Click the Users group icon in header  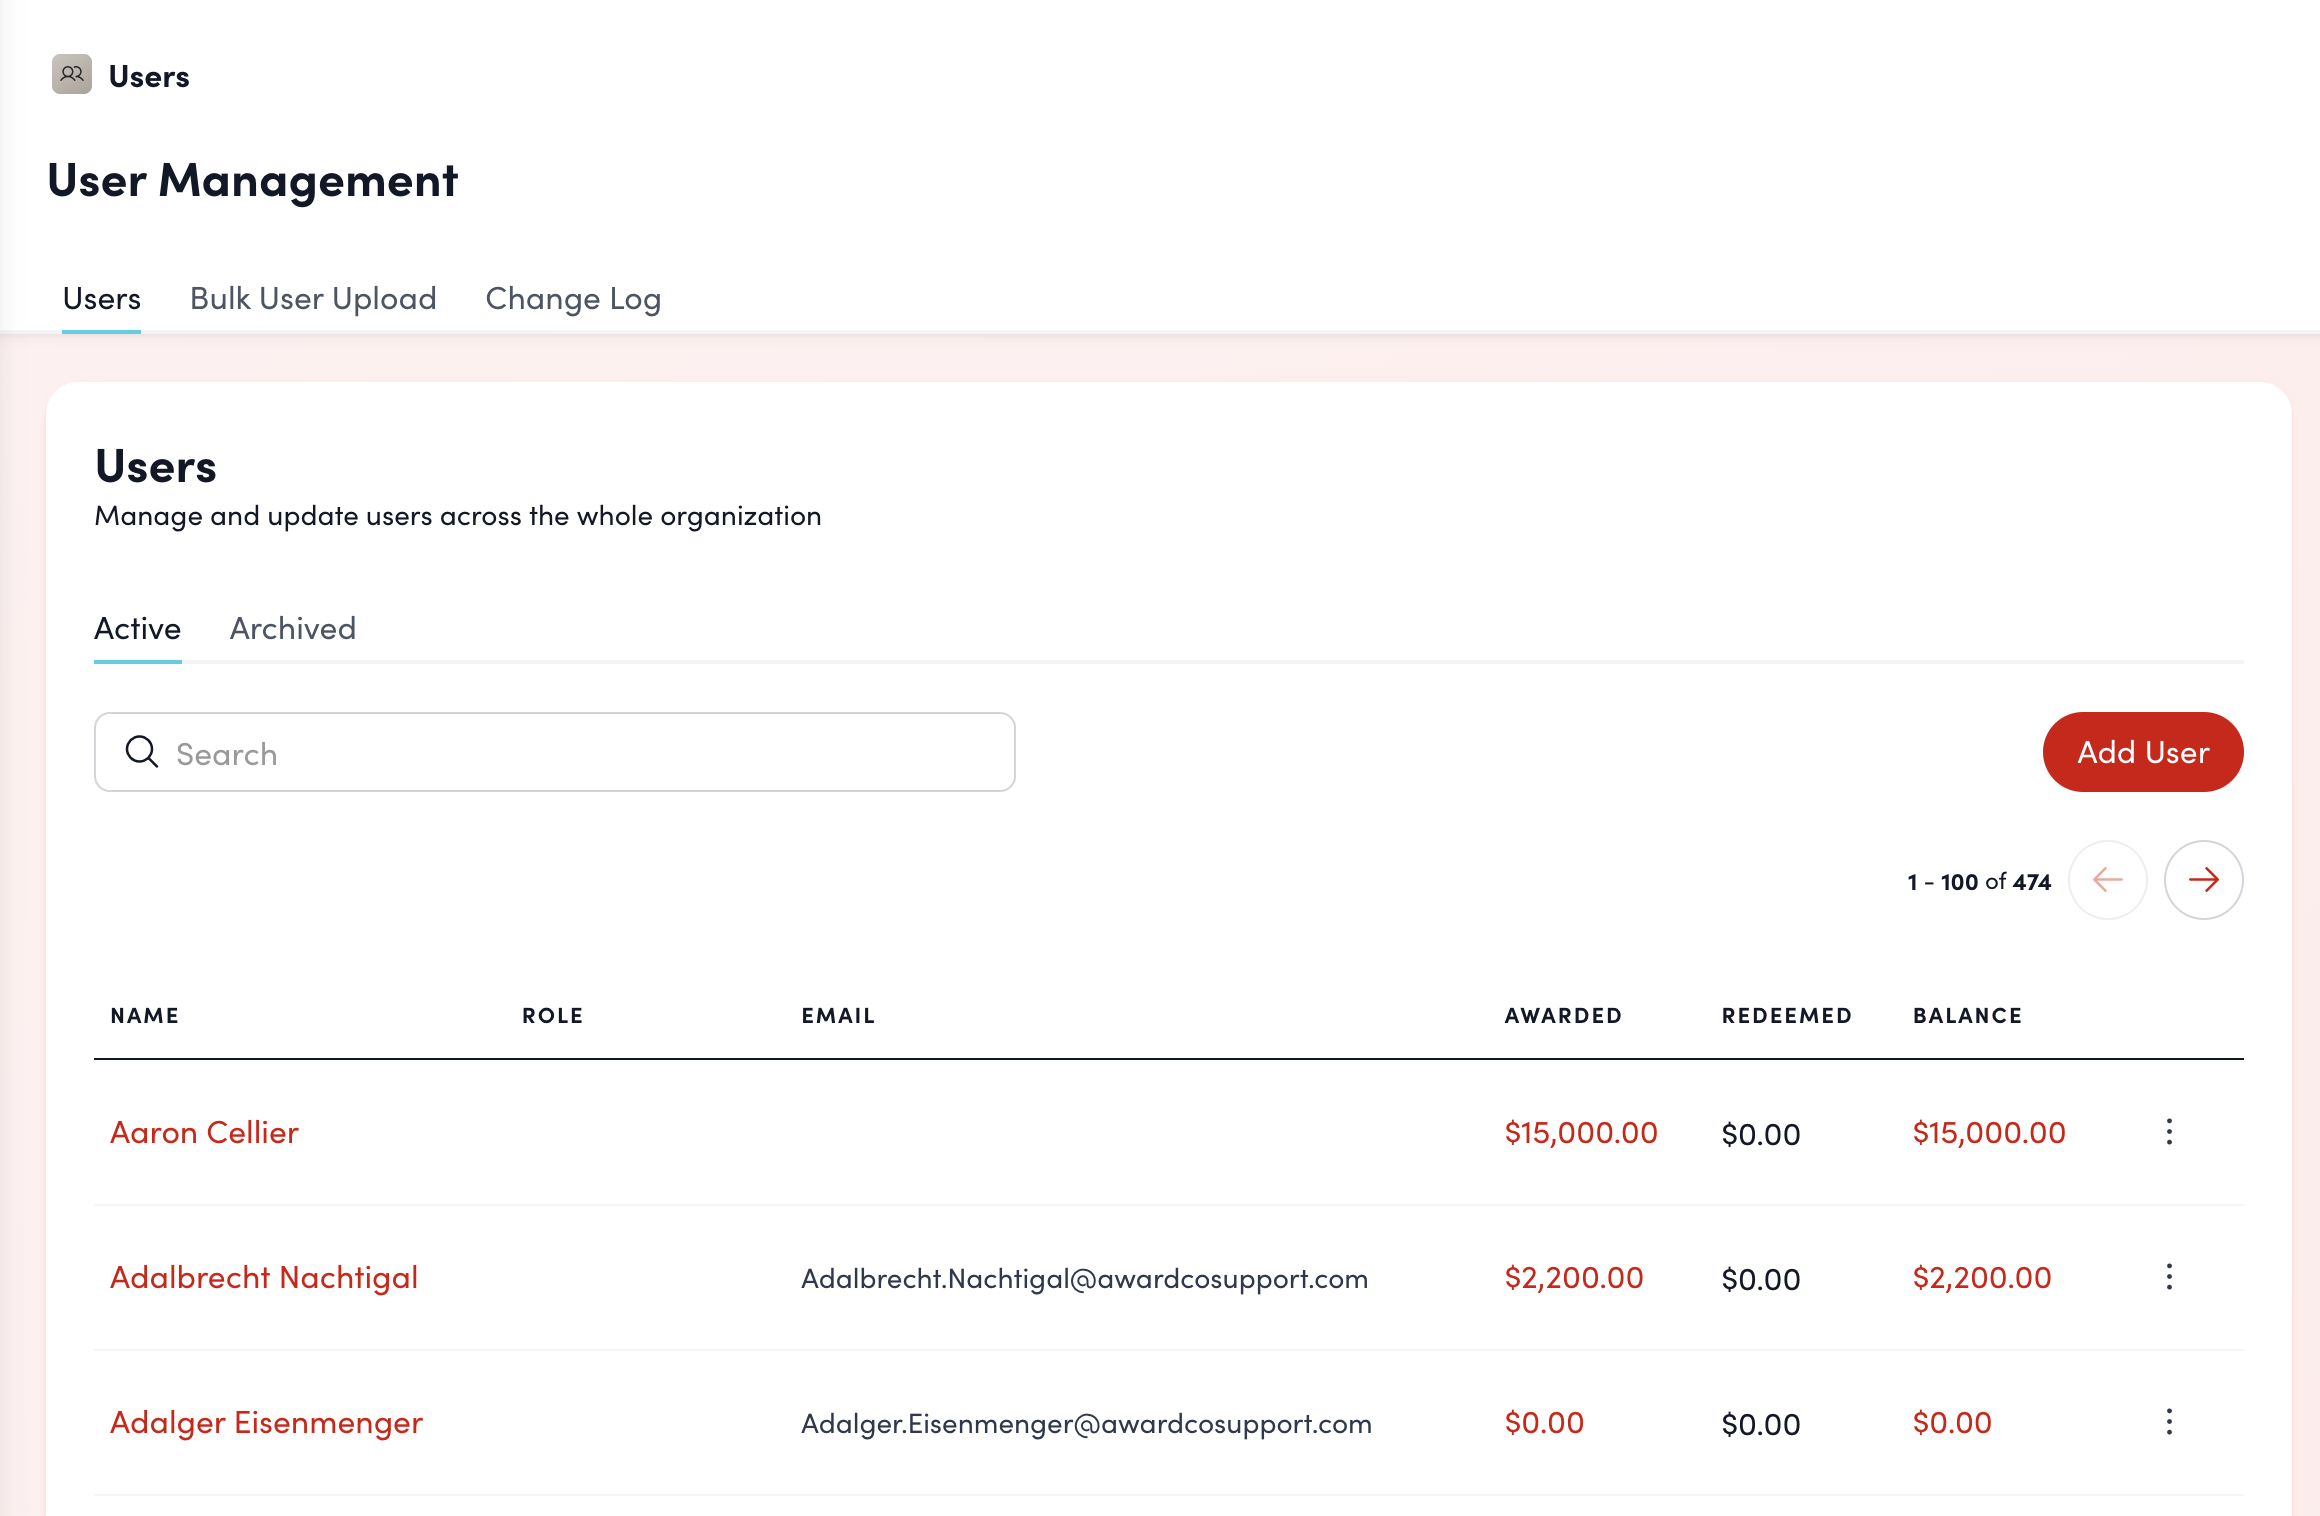point(72,75)
